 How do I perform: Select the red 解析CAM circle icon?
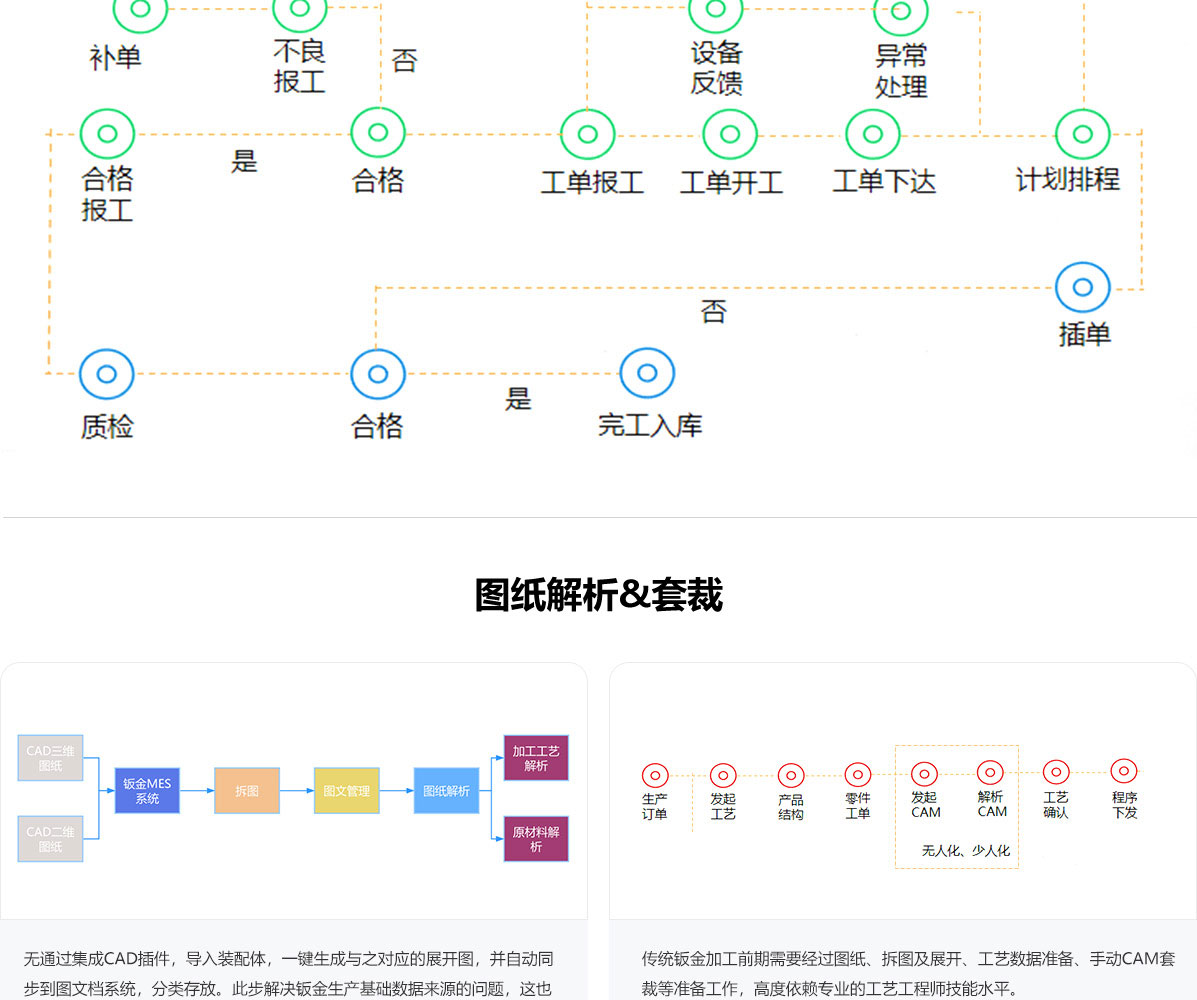(x=990, y=773)
